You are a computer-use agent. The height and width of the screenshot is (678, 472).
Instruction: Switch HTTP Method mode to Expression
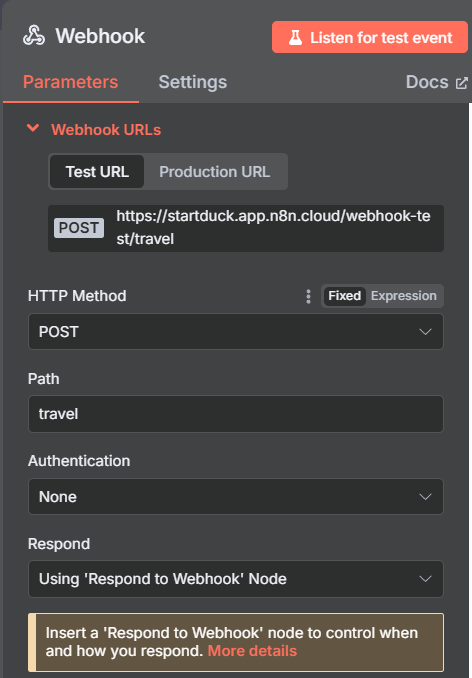click(404, 296)
